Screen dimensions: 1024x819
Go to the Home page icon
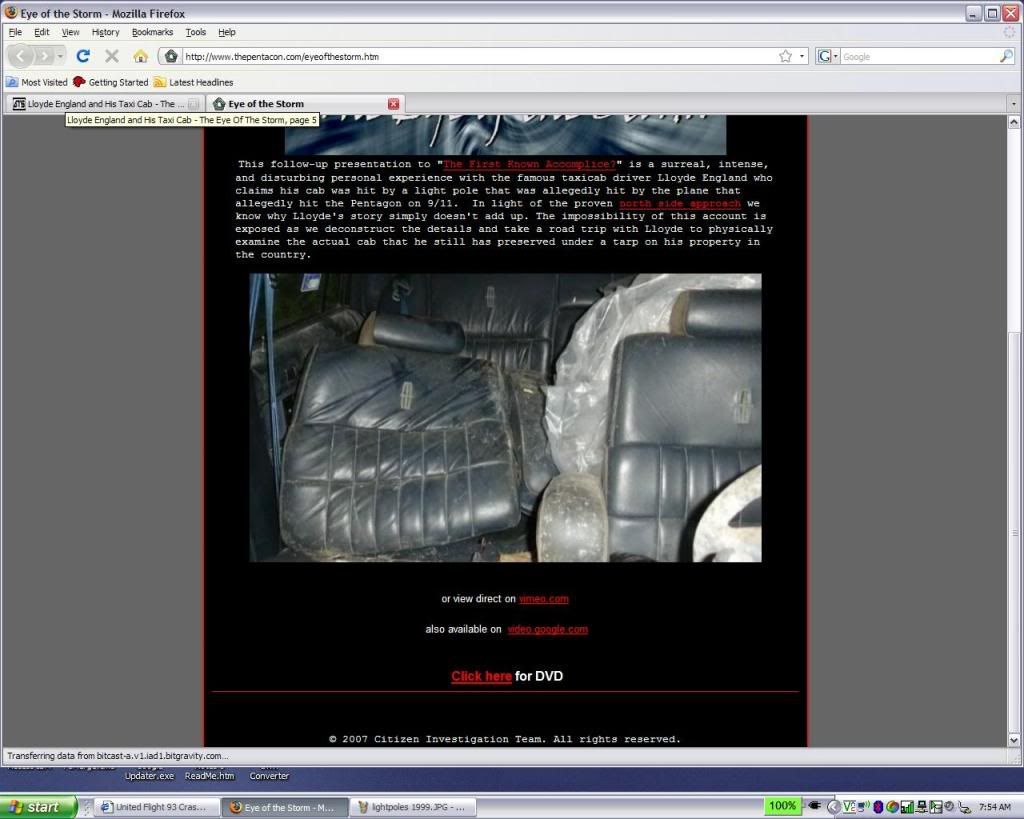[140, 56]
